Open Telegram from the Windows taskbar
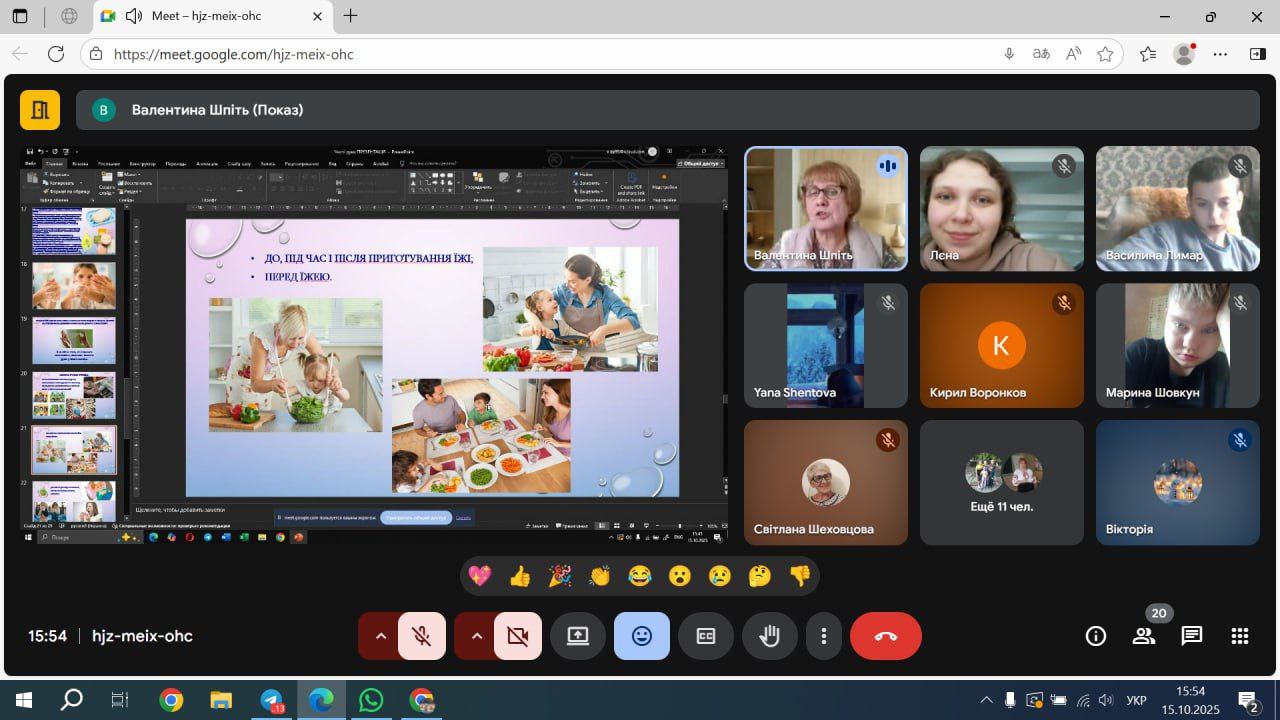 coord(271,700)
